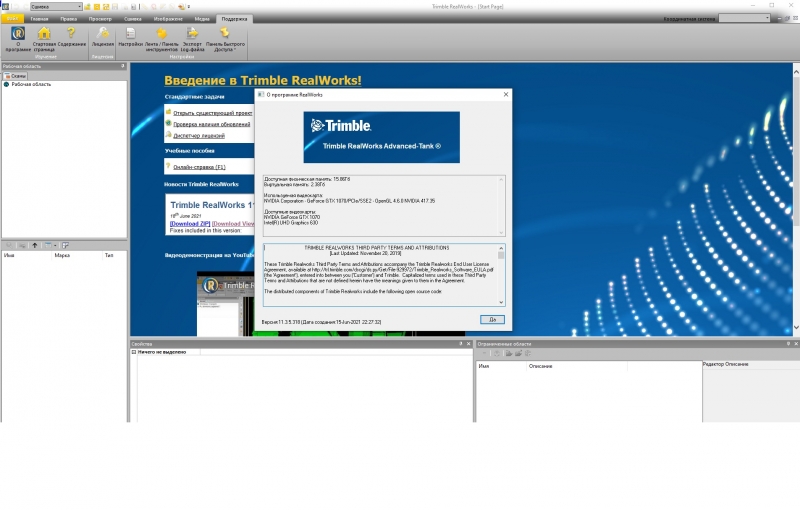
Task: Close the Ограниченные области panel
Action: click(796, 344)
